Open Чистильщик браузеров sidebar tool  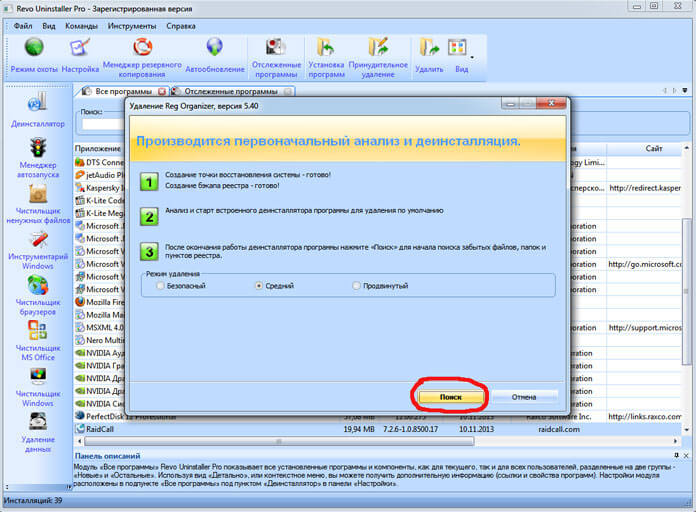[38, 296]
